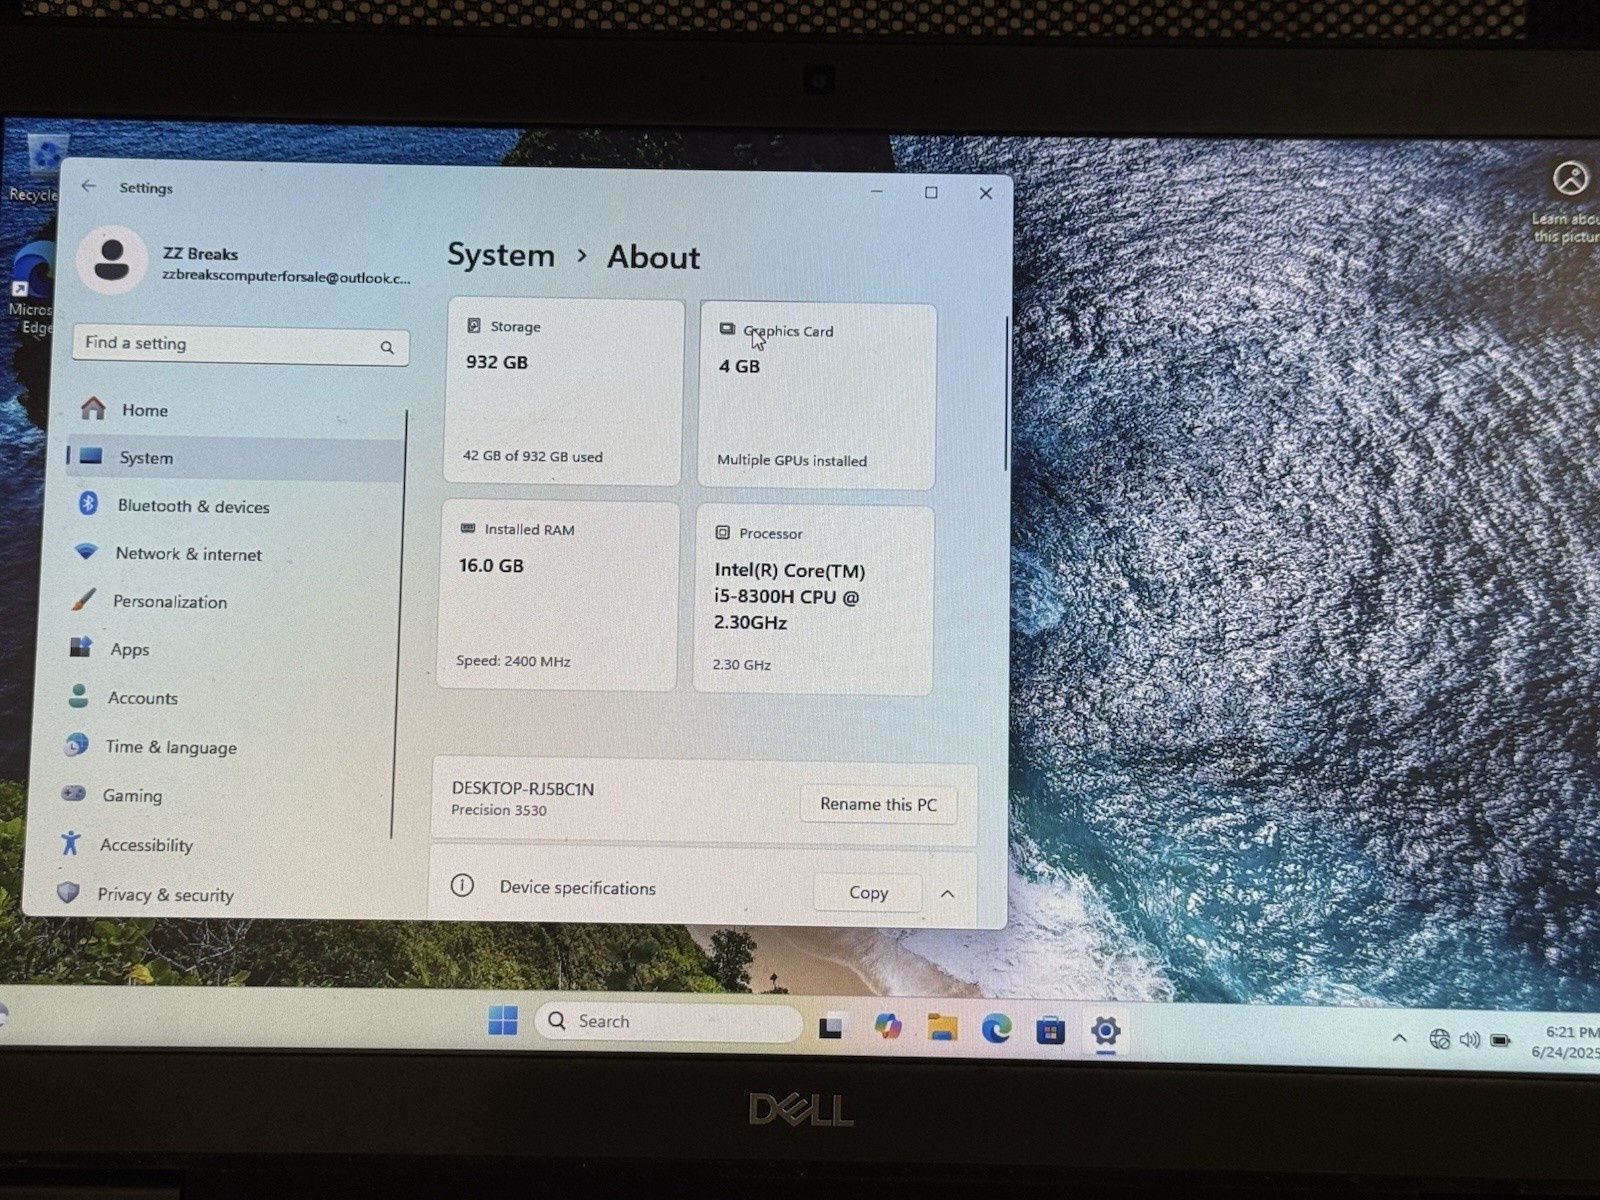Click the Accessibility figure icon
This screenshot has height=1200, width=1600.
coord(70,843)
